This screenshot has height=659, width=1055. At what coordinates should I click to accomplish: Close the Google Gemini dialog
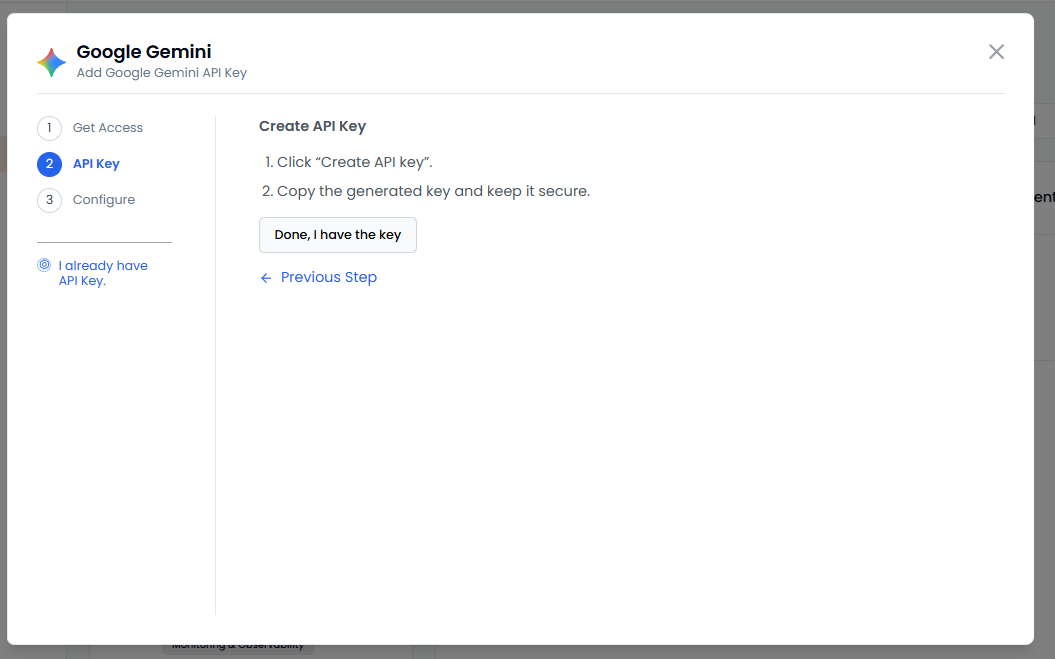coord(996,52)
